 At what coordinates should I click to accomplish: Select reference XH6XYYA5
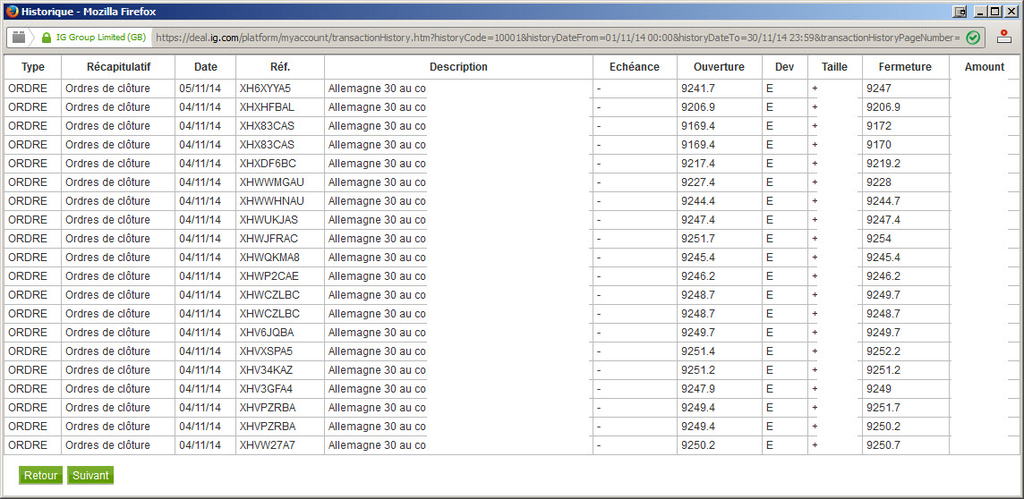pos(265,88)
